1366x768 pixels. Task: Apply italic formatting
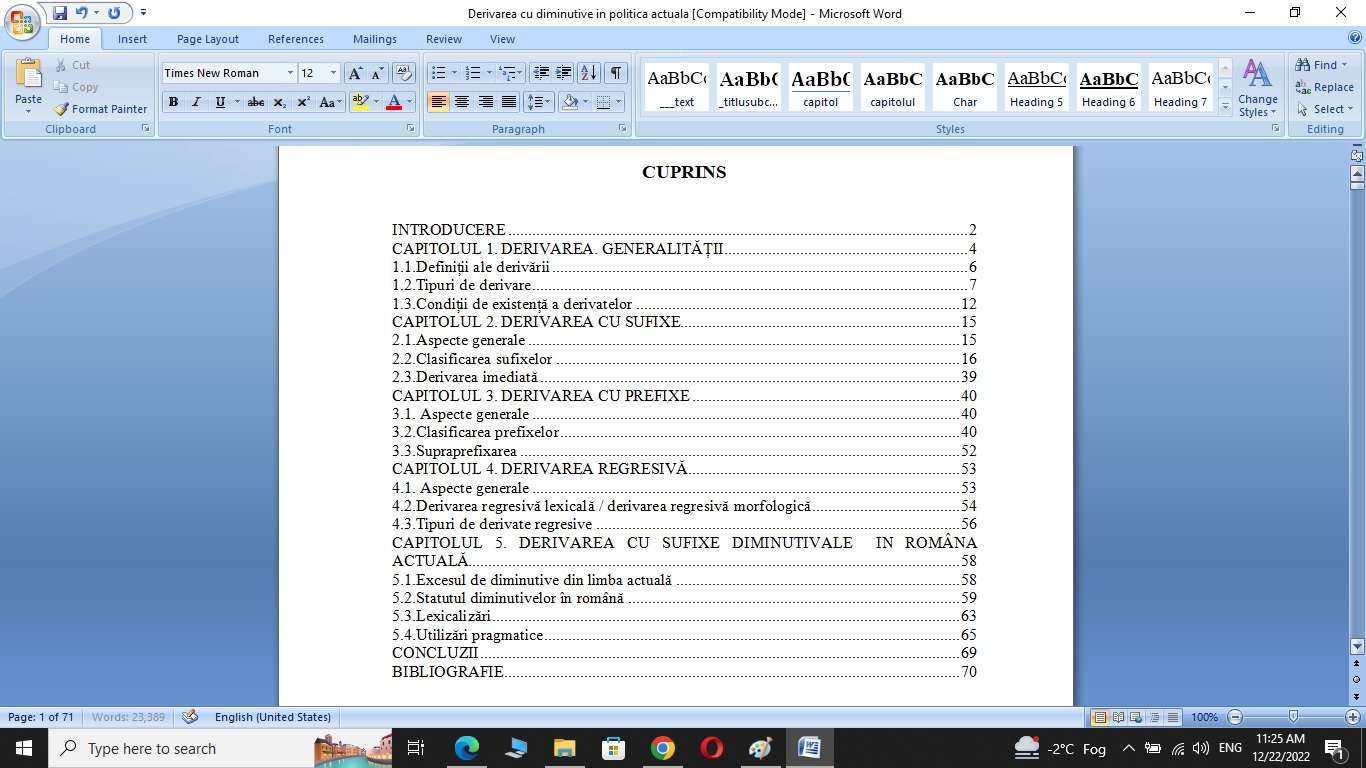[x=196, y=102]
